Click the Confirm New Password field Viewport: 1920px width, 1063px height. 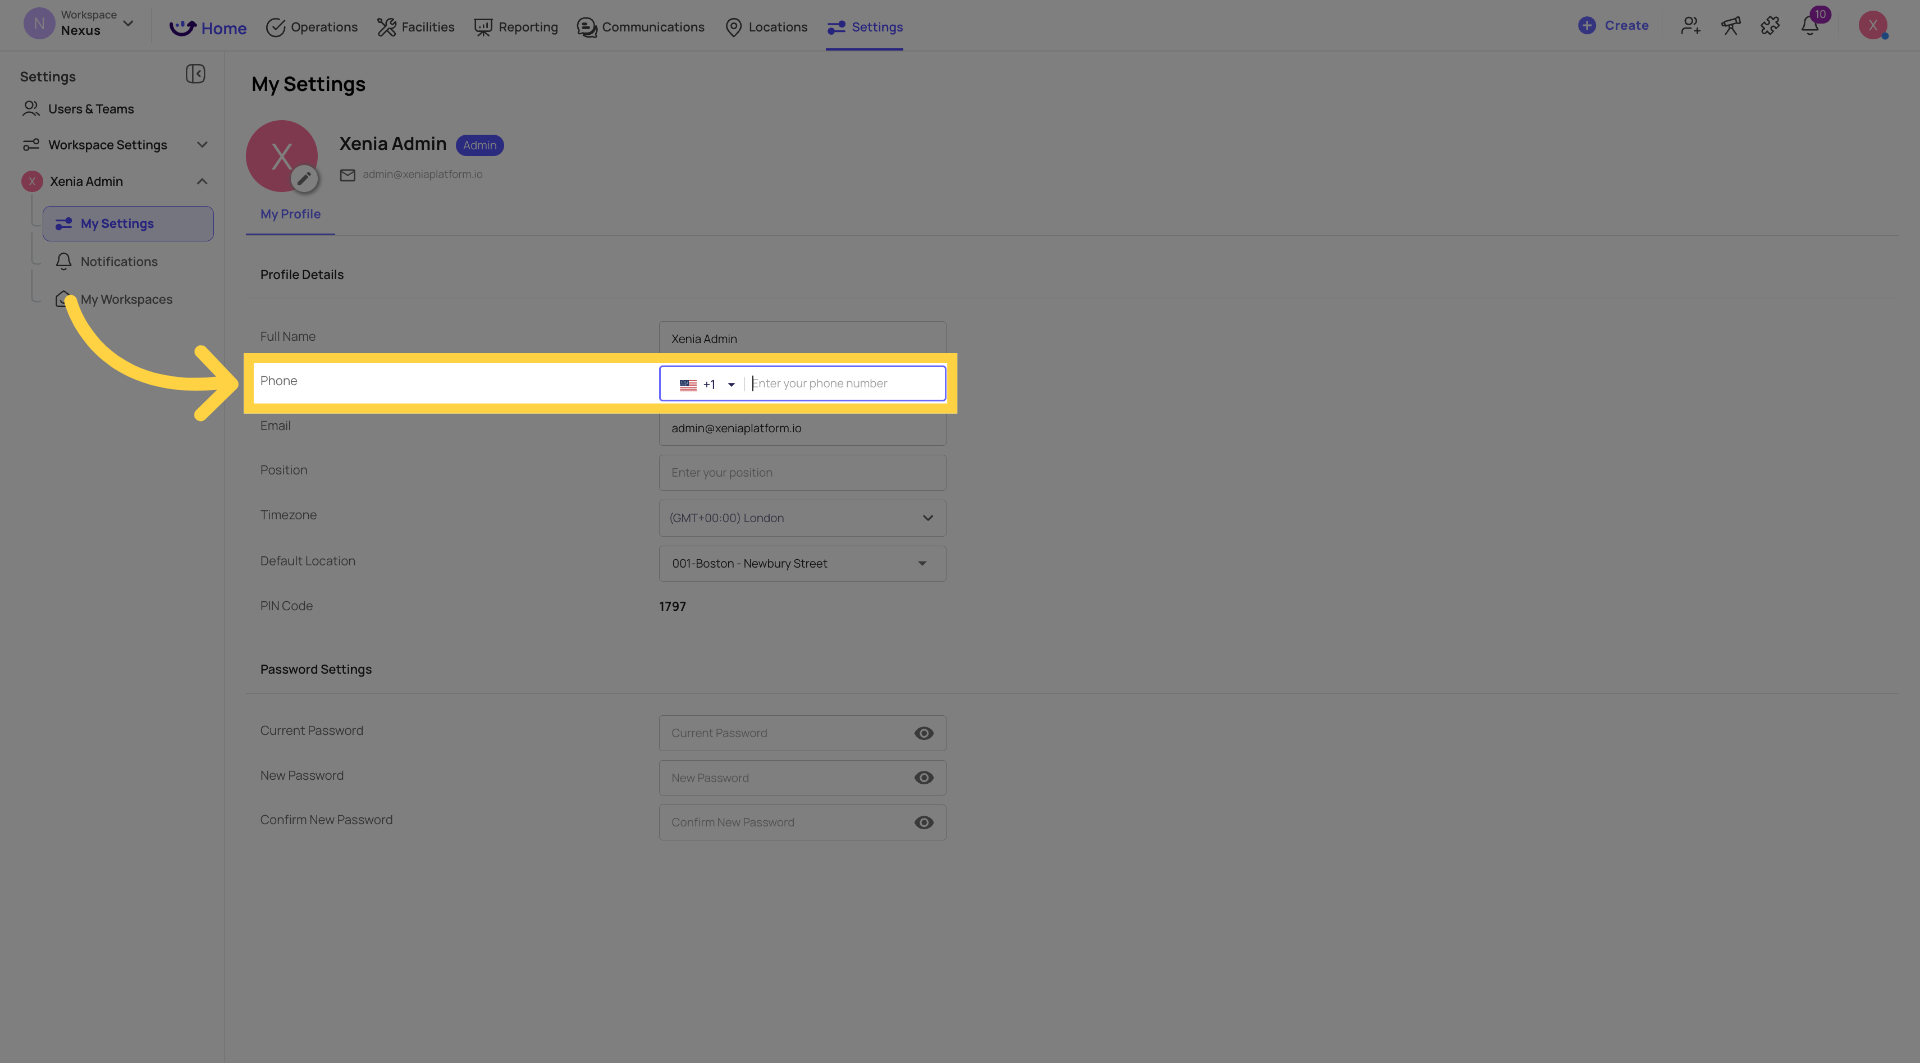point(803,823)
